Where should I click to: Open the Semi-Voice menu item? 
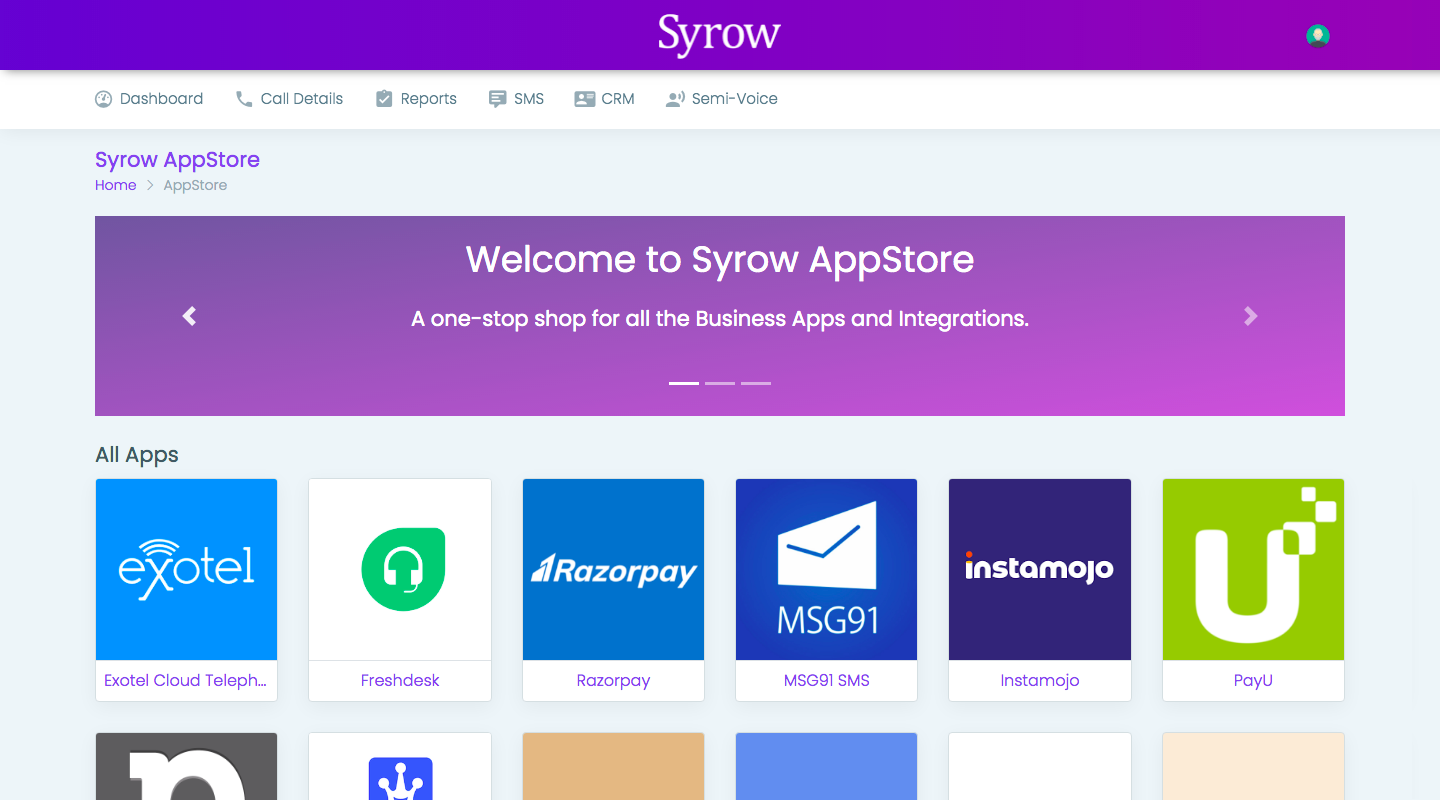coord(722,99)
